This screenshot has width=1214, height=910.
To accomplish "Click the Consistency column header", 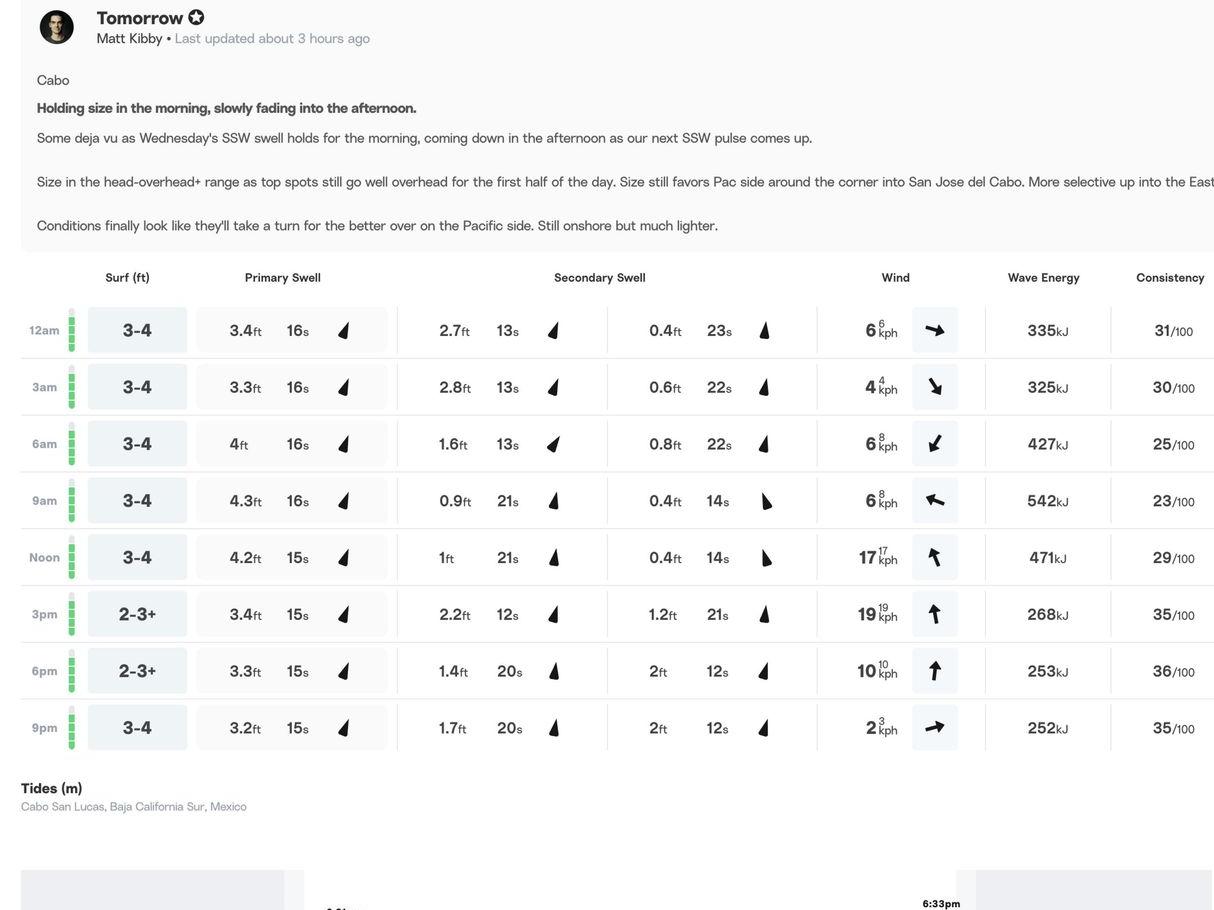I will pyautogui.click(x=1170, y=278).
